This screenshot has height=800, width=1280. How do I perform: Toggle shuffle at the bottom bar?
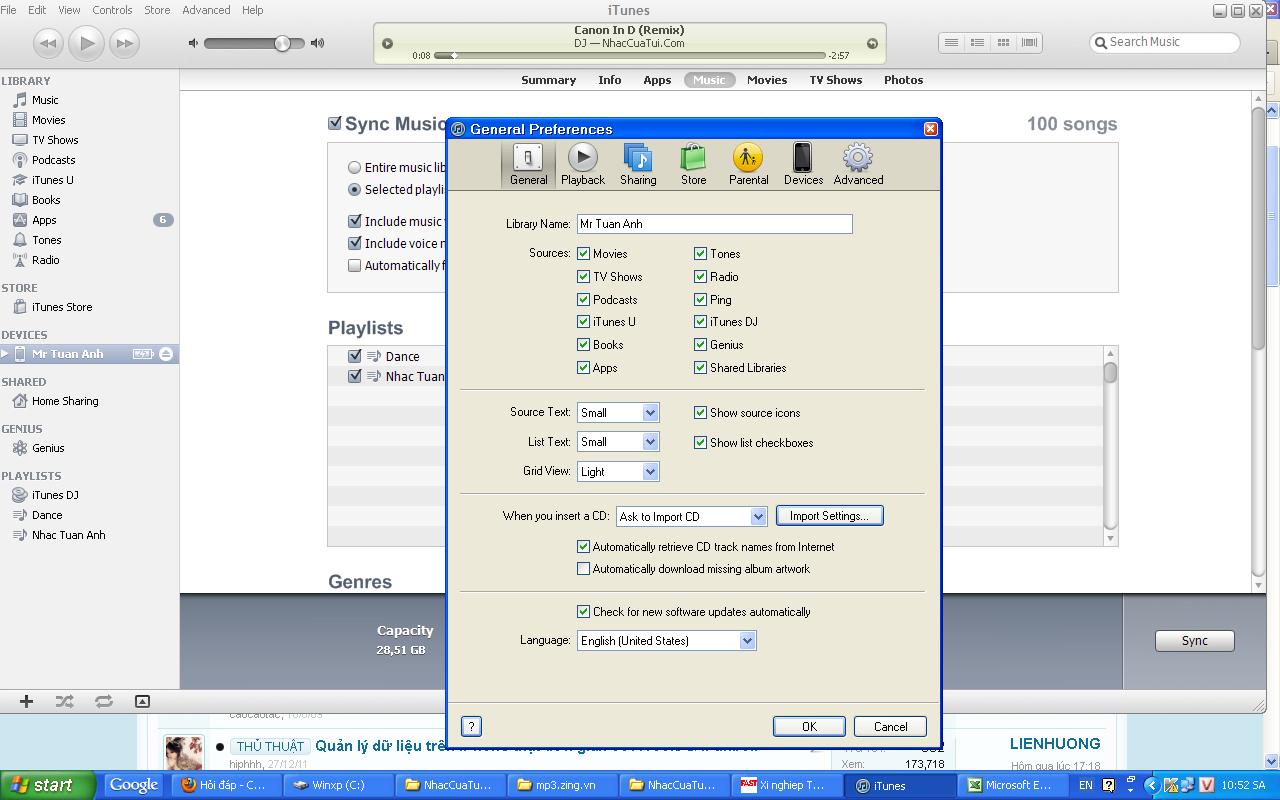[x=65, y=701]
